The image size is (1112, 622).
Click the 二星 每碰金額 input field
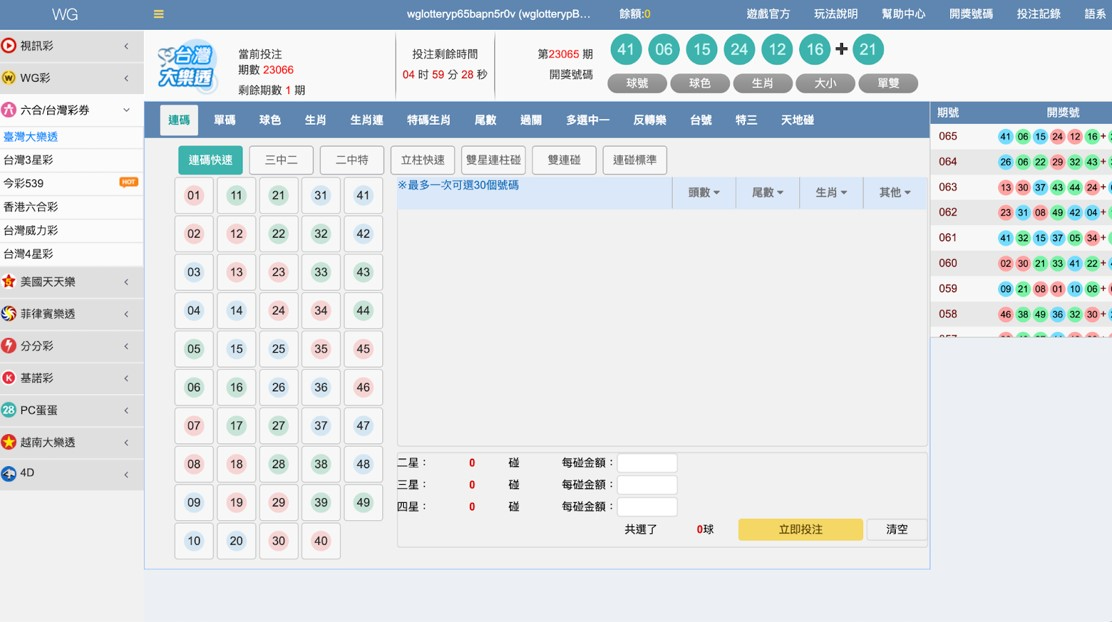pyautogui.click(x=647, y=463)
